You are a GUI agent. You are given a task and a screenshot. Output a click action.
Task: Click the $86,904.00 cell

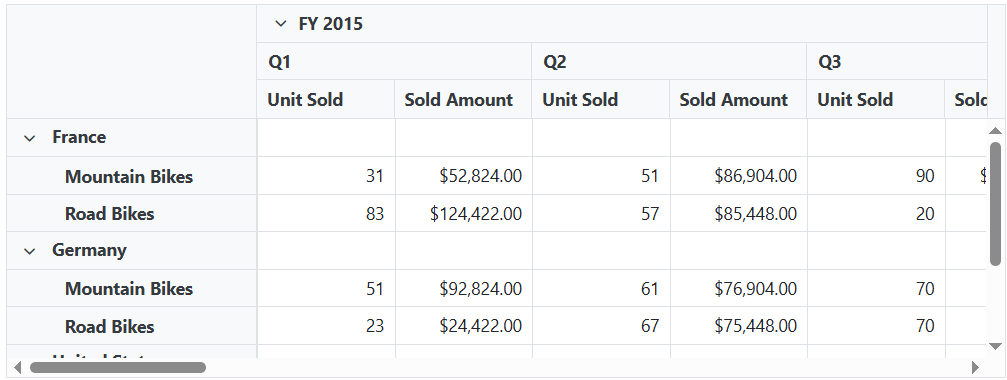pyautogui.click(x=739, y=176)
